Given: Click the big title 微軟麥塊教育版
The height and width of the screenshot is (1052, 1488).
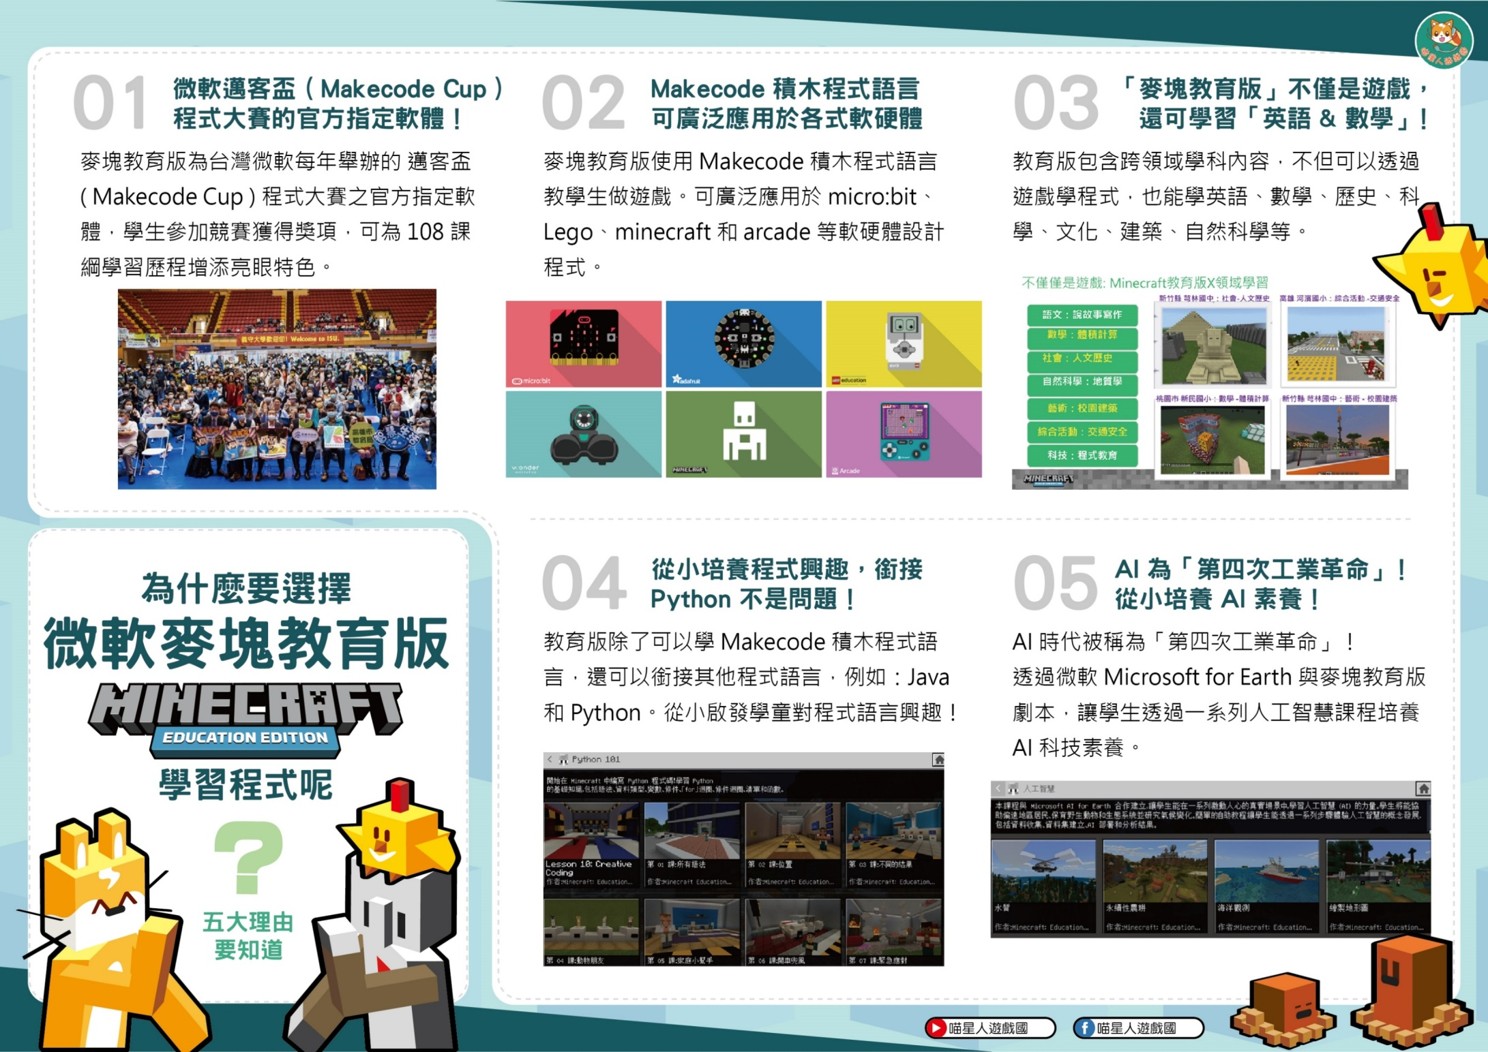Looking at the screenshot, I should click(246, 643).
